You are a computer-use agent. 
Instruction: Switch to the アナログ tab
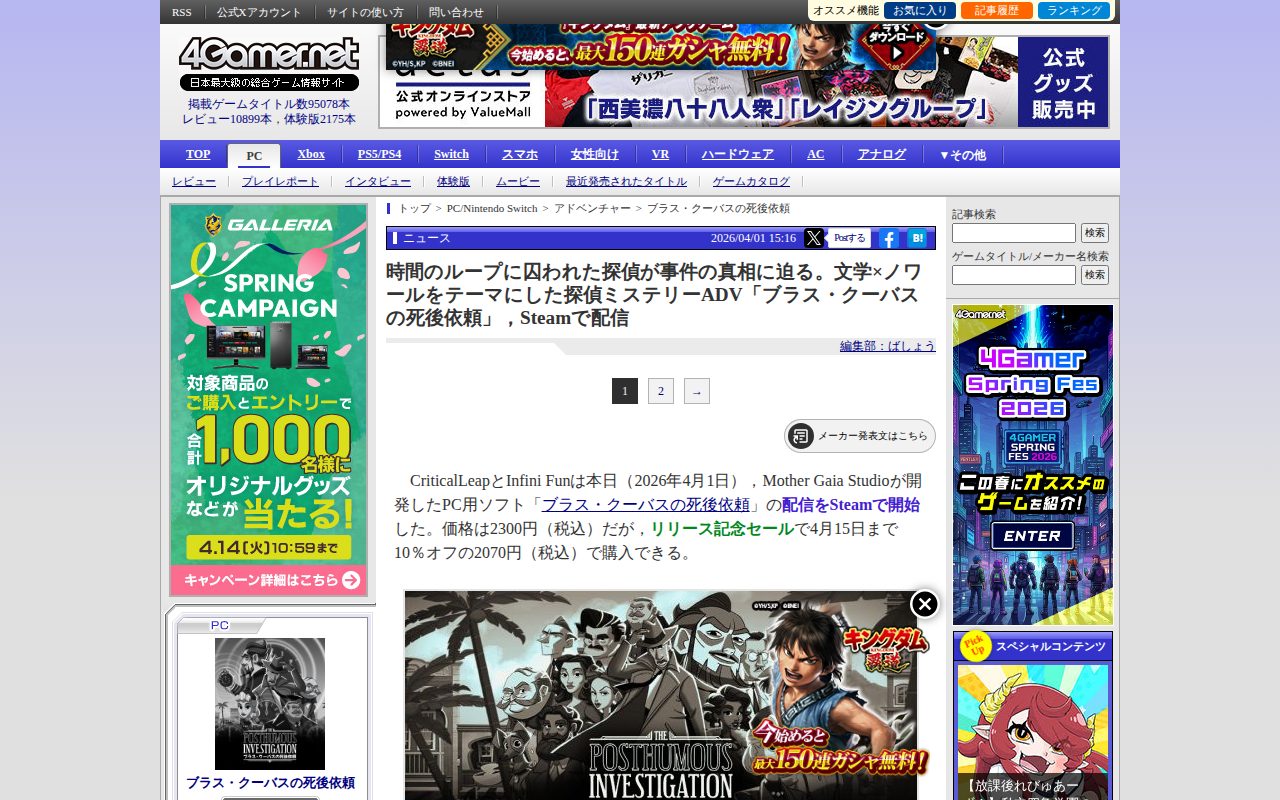click(882, 154)
